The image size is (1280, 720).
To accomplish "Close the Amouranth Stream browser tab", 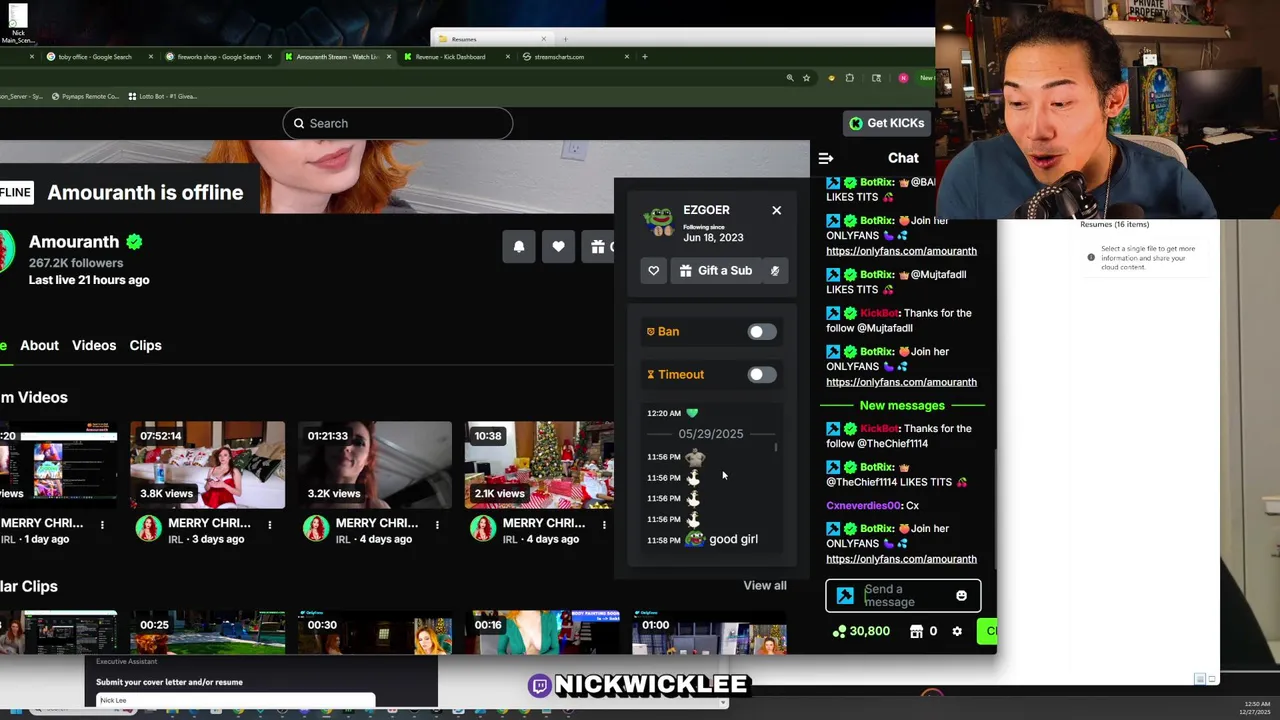I will pos(389,57).
